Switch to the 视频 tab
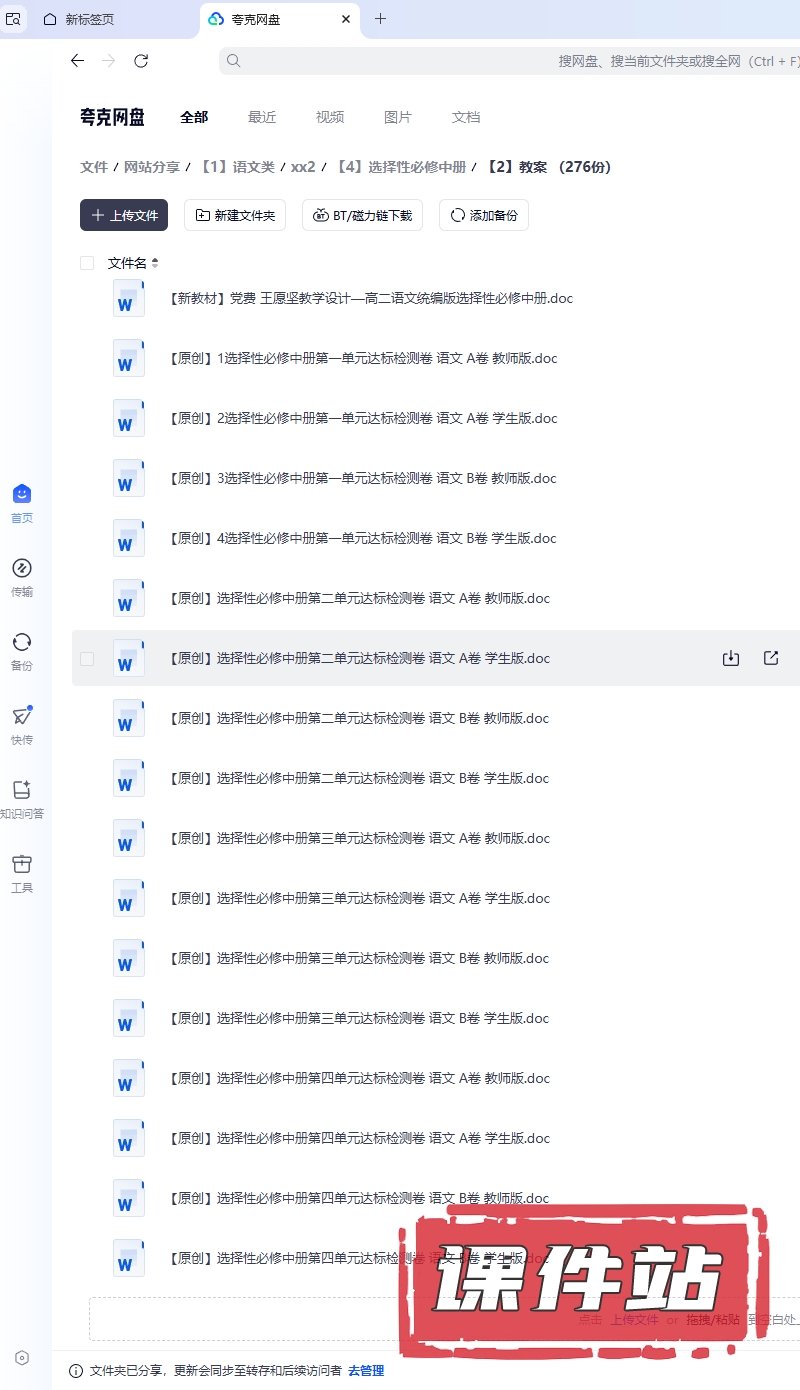Screen dimensions: 800x1390 point(330,117)
